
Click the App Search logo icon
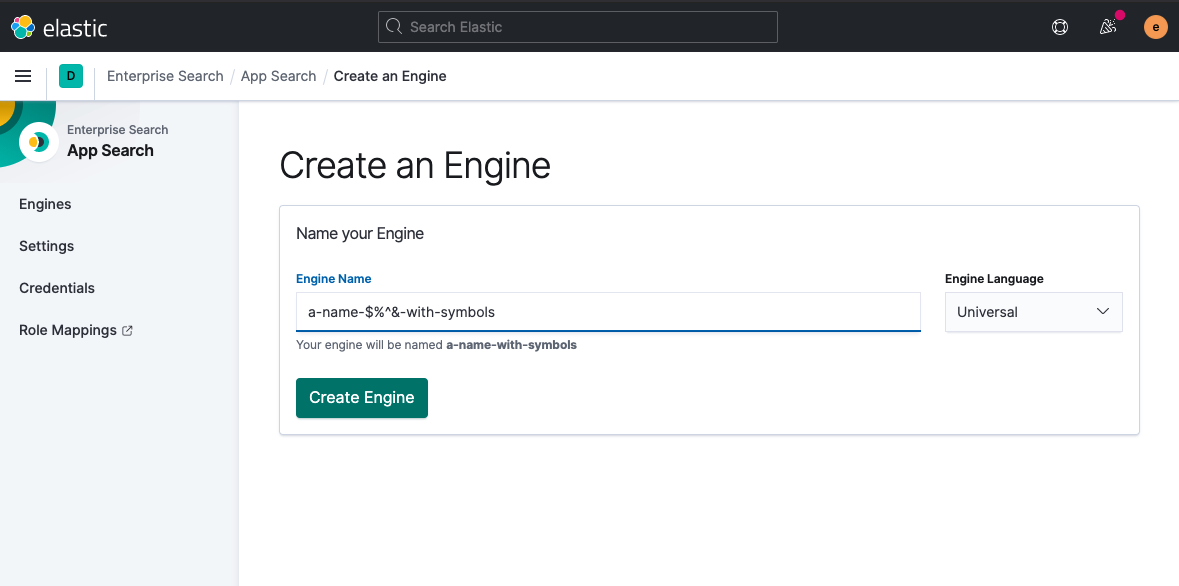point(39,142)
